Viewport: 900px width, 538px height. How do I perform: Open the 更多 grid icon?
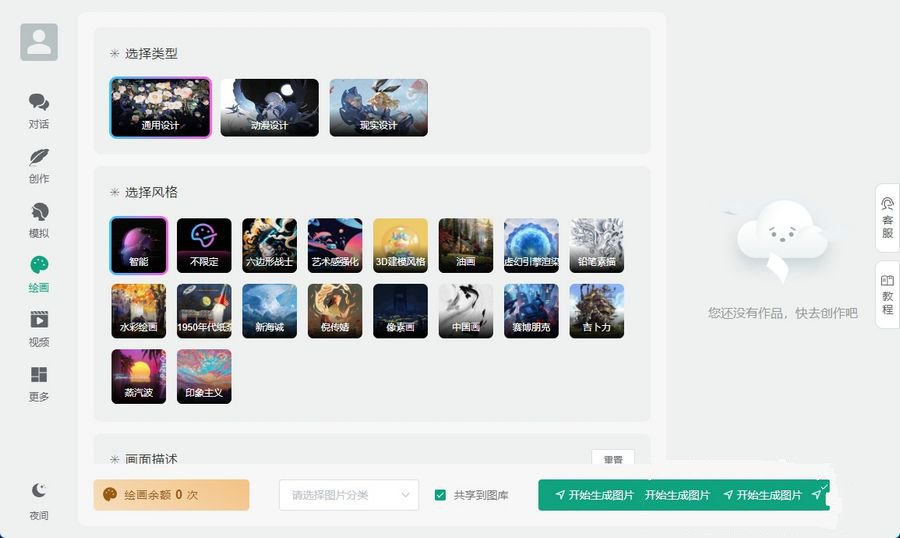tap(39, 375)
